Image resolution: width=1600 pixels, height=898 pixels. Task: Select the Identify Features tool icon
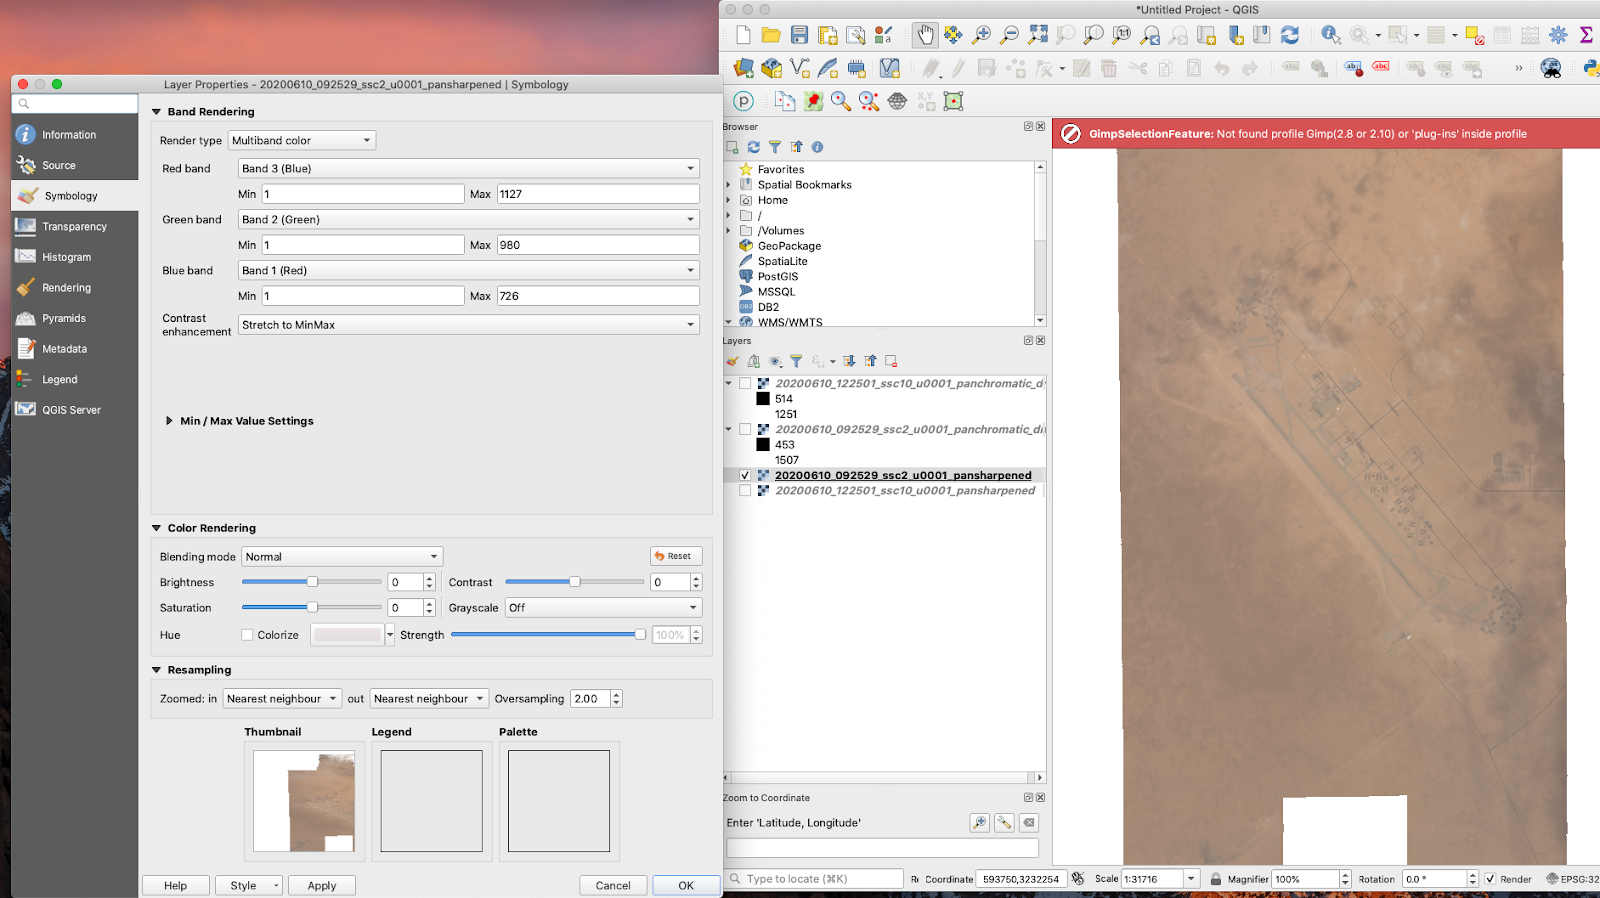pyautogui.click(x=1331, y=35)
